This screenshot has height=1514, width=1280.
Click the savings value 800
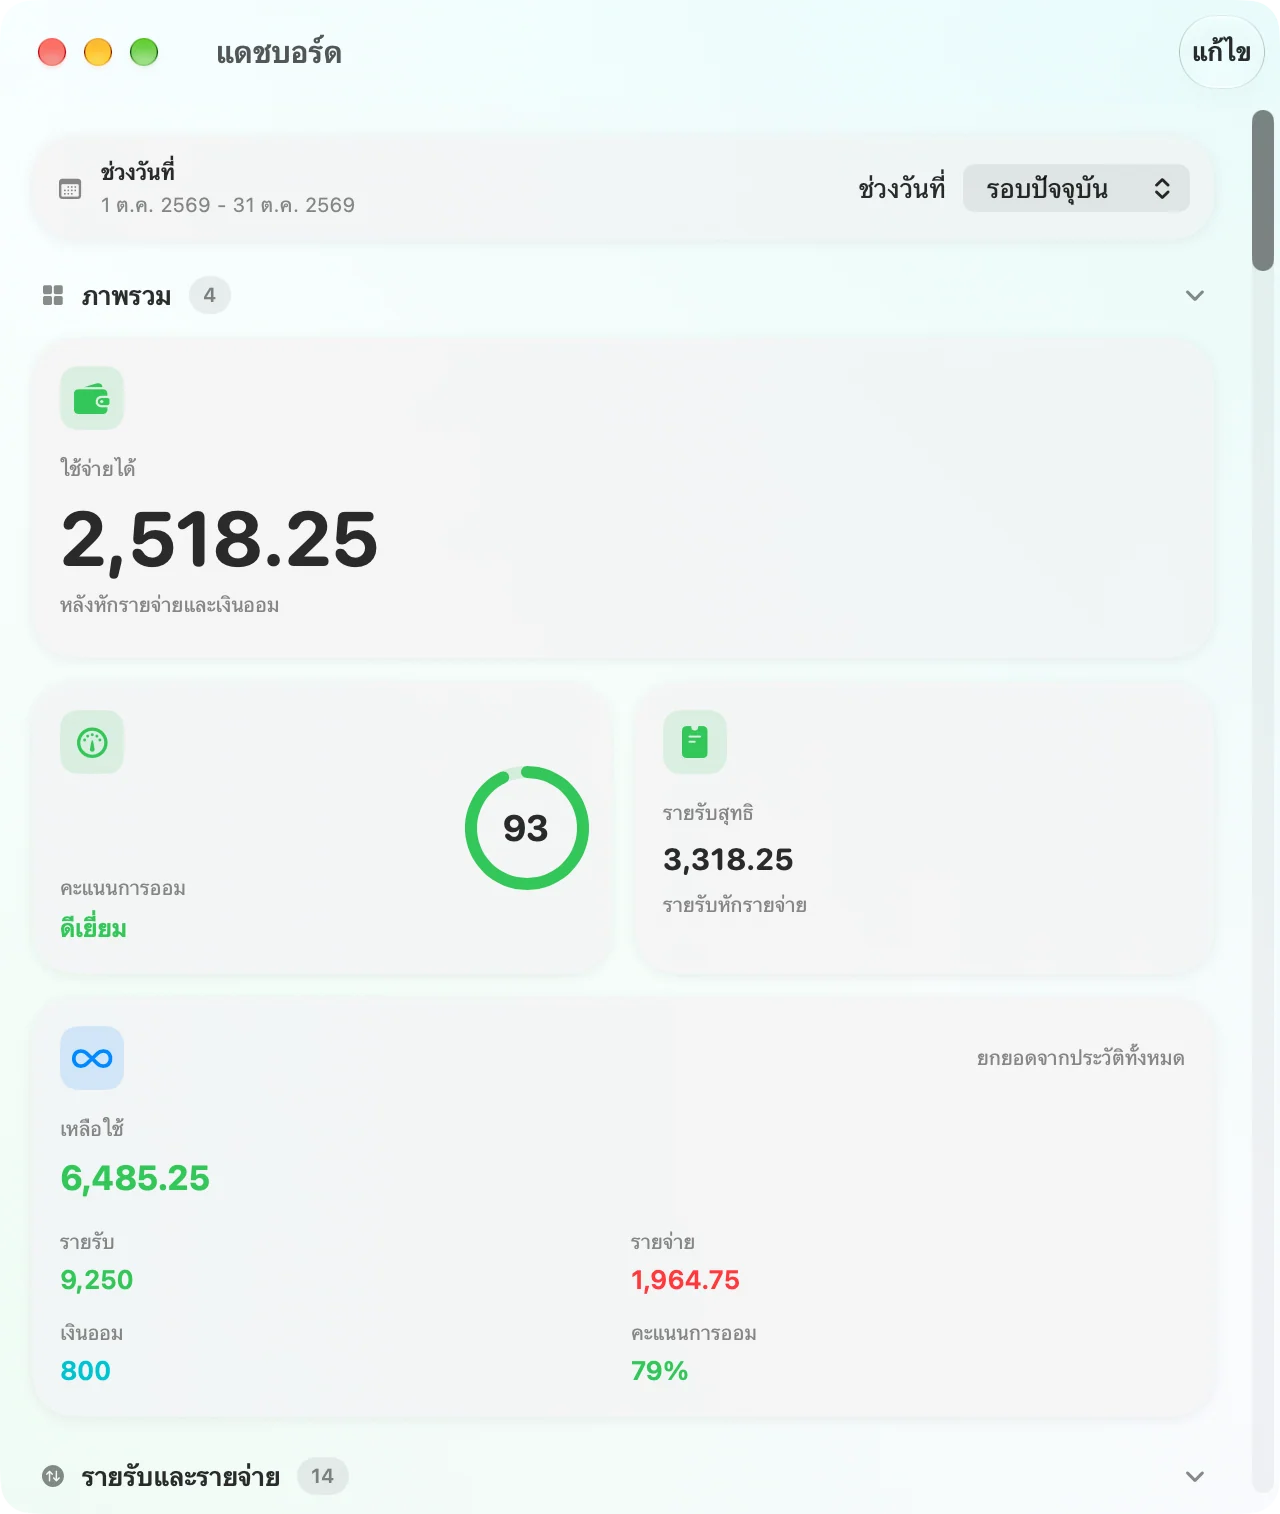tap(86, 1371)
